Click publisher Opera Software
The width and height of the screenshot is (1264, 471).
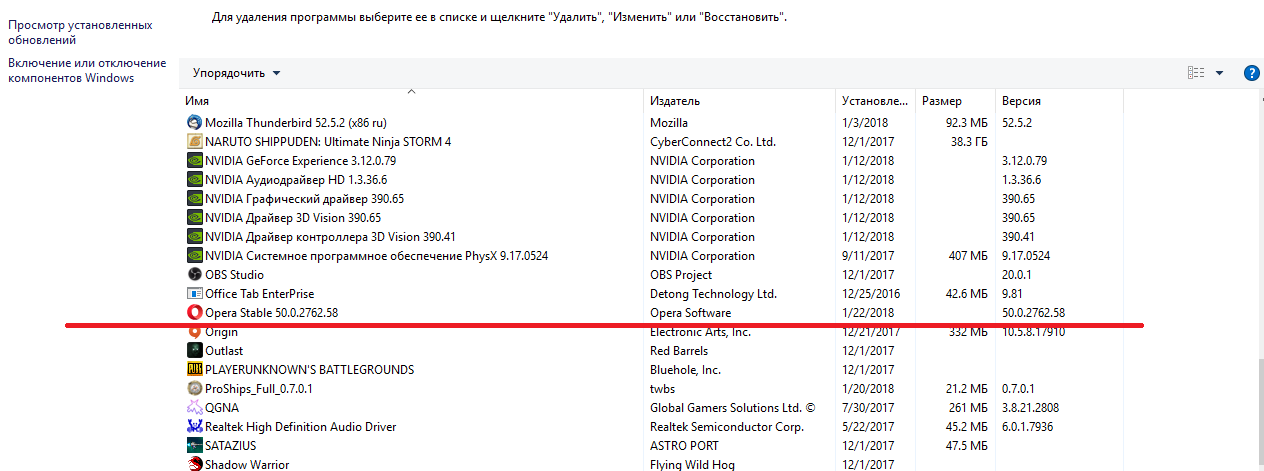coord(690,312)
